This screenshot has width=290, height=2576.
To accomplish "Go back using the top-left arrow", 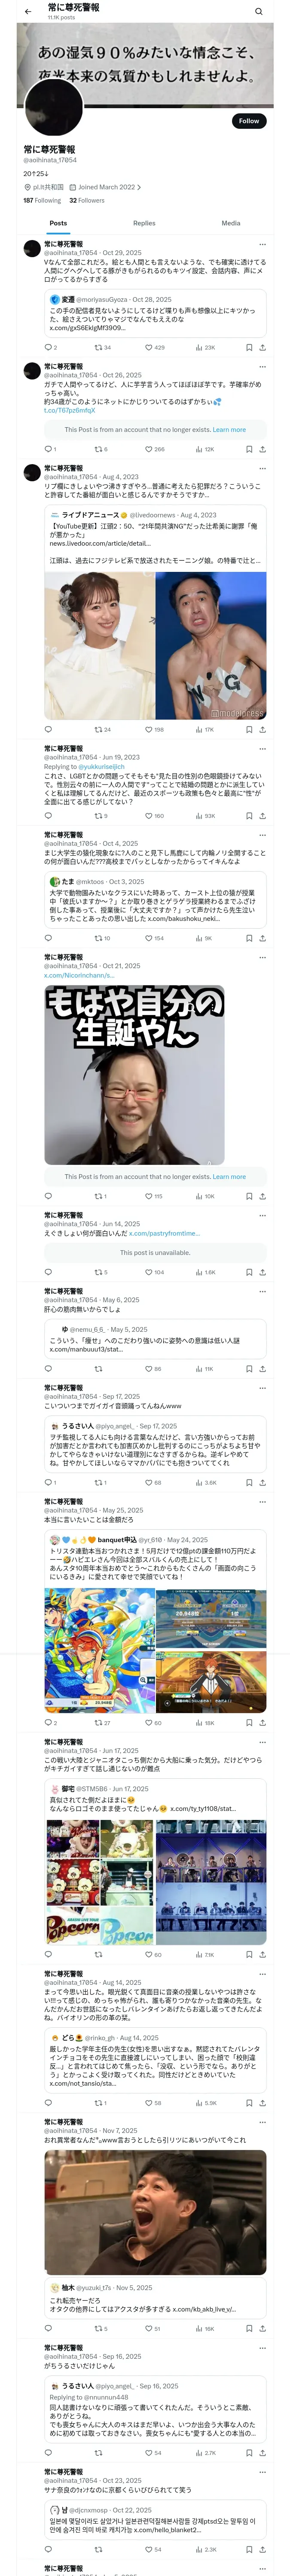I will [28, 12].
